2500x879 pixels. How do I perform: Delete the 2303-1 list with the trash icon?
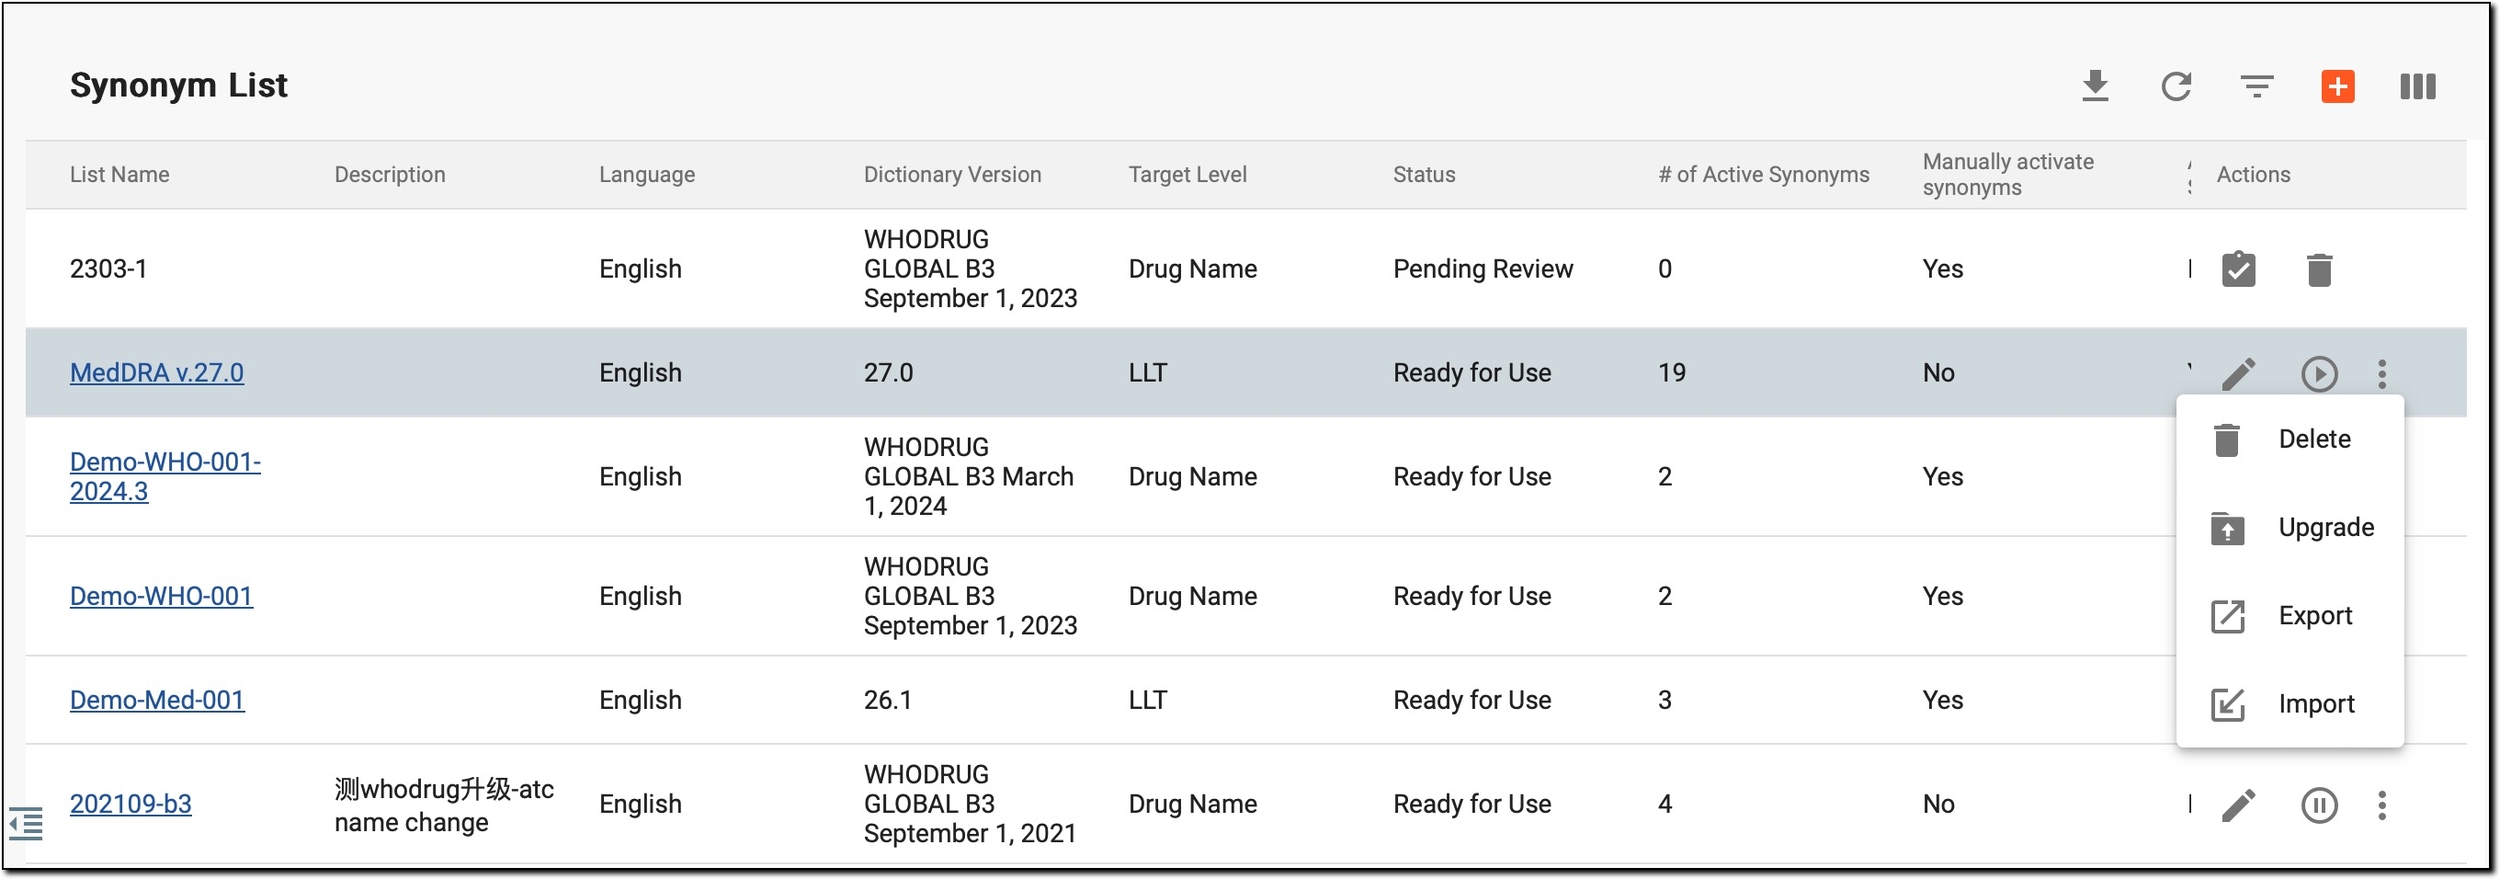point(2320,270)
